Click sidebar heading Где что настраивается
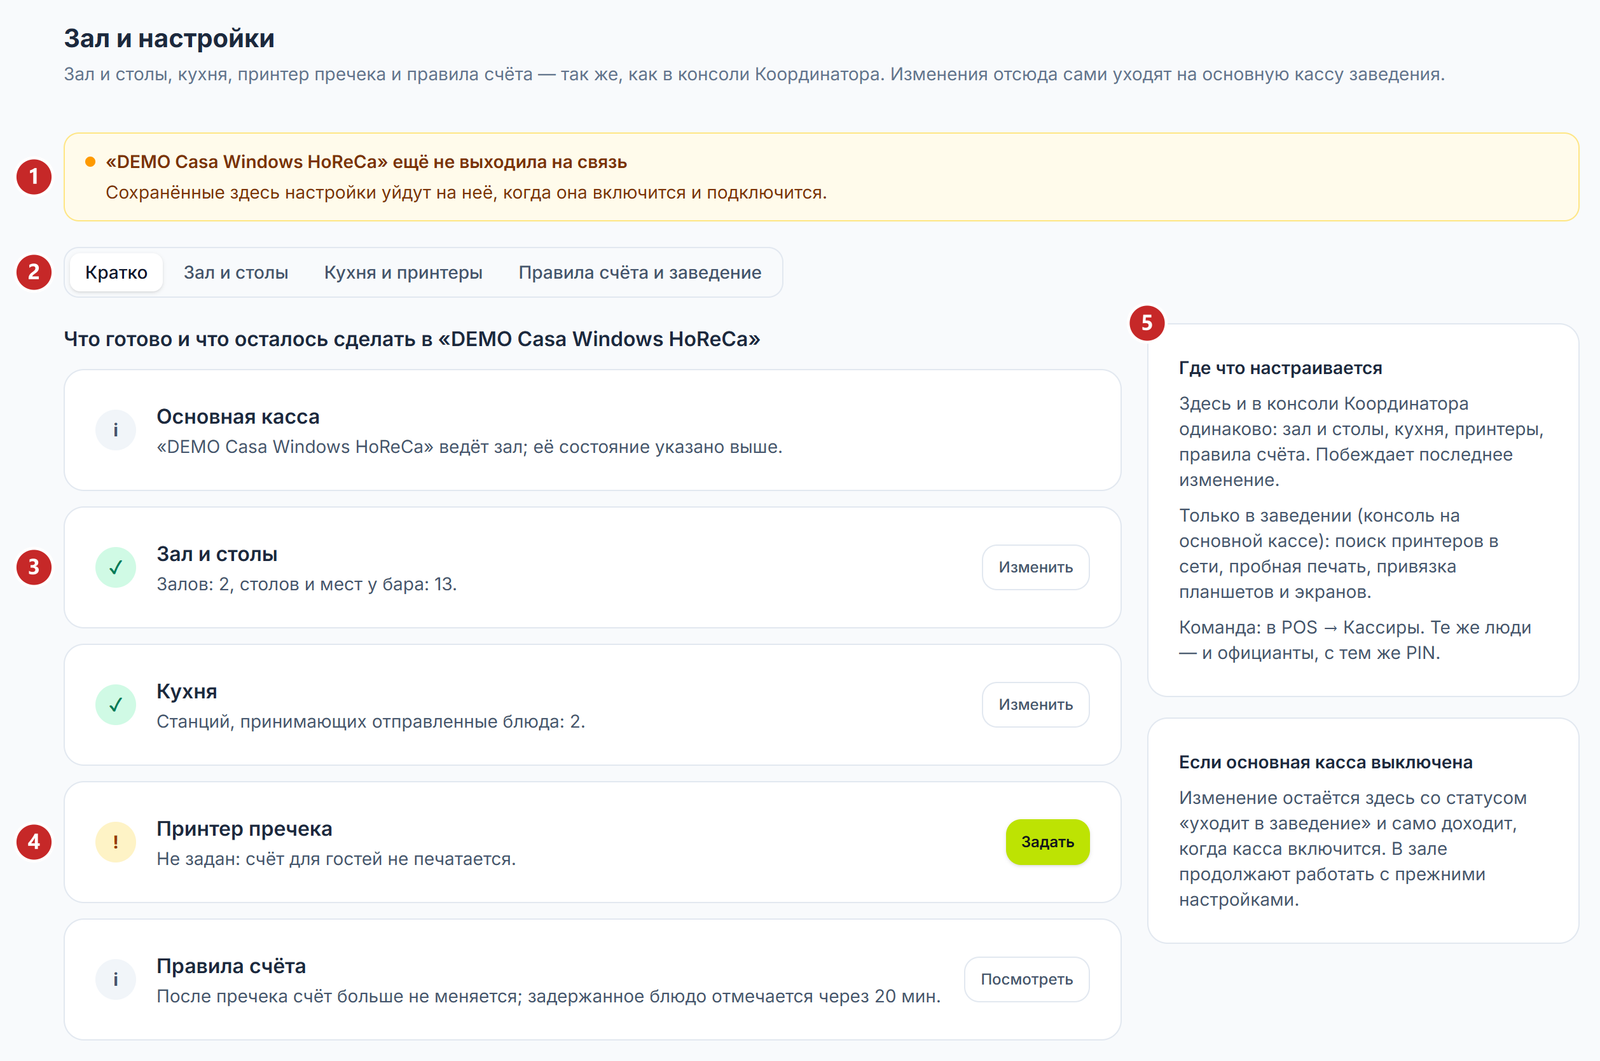 click(1280, 368)
